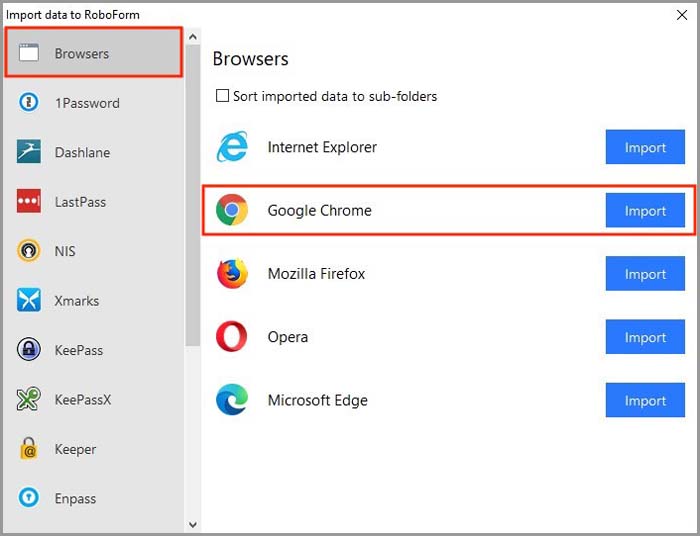
Task: Click the Opera logo
Action: point(231,337)
